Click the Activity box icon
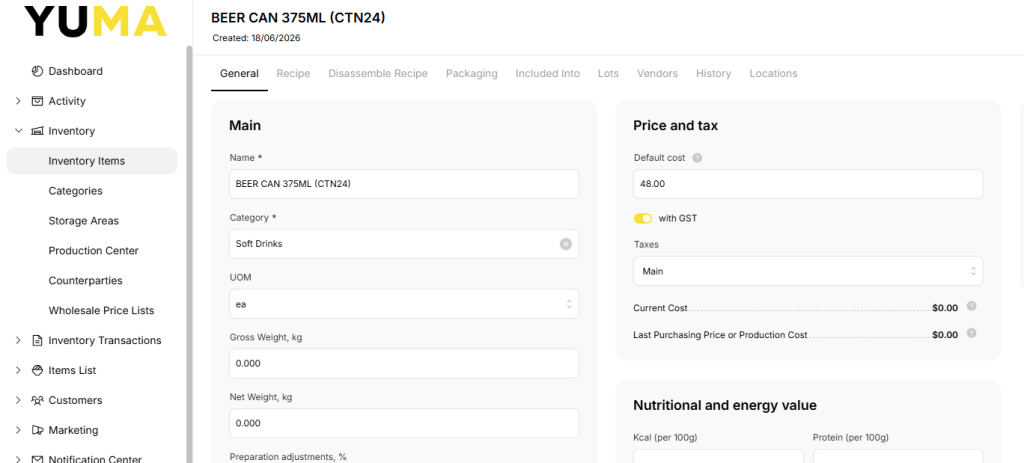Screen dimensions: 1024x463 [x=37, y=101]
